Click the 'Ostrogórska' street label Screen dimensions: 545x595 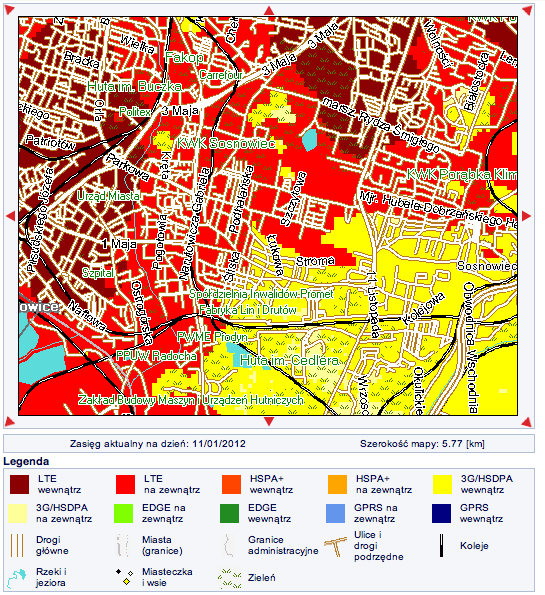[142, 313]
